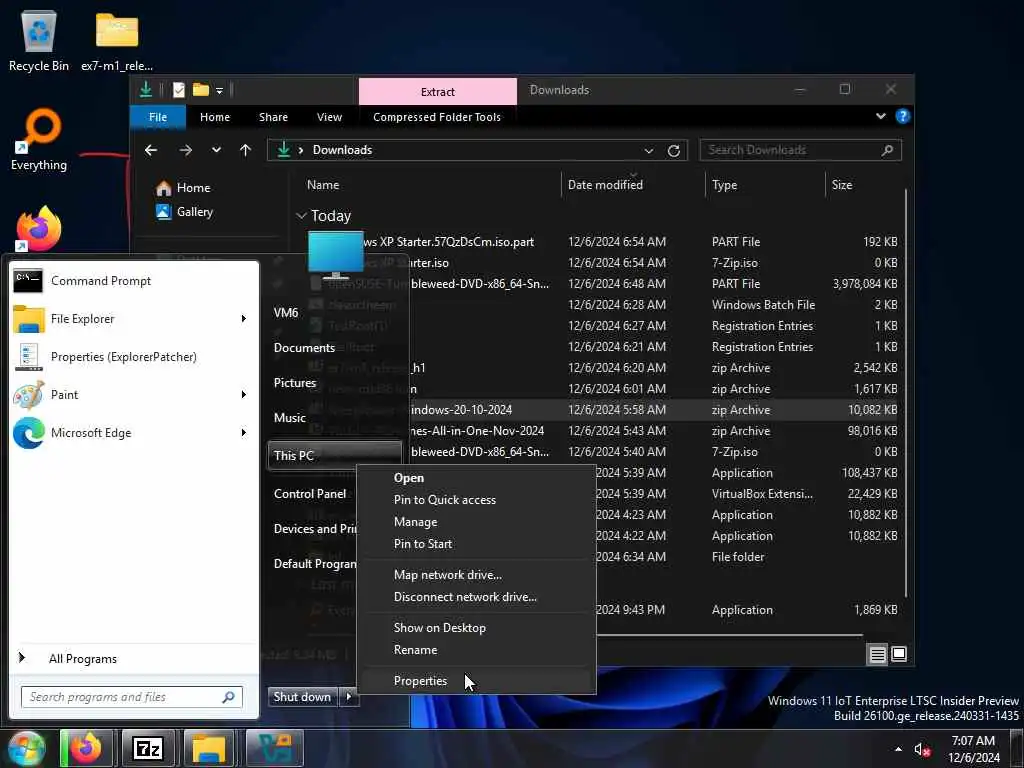Switch to the Share ribbon tab
This screenshot has height=768, width=1024.
point(273,117)
